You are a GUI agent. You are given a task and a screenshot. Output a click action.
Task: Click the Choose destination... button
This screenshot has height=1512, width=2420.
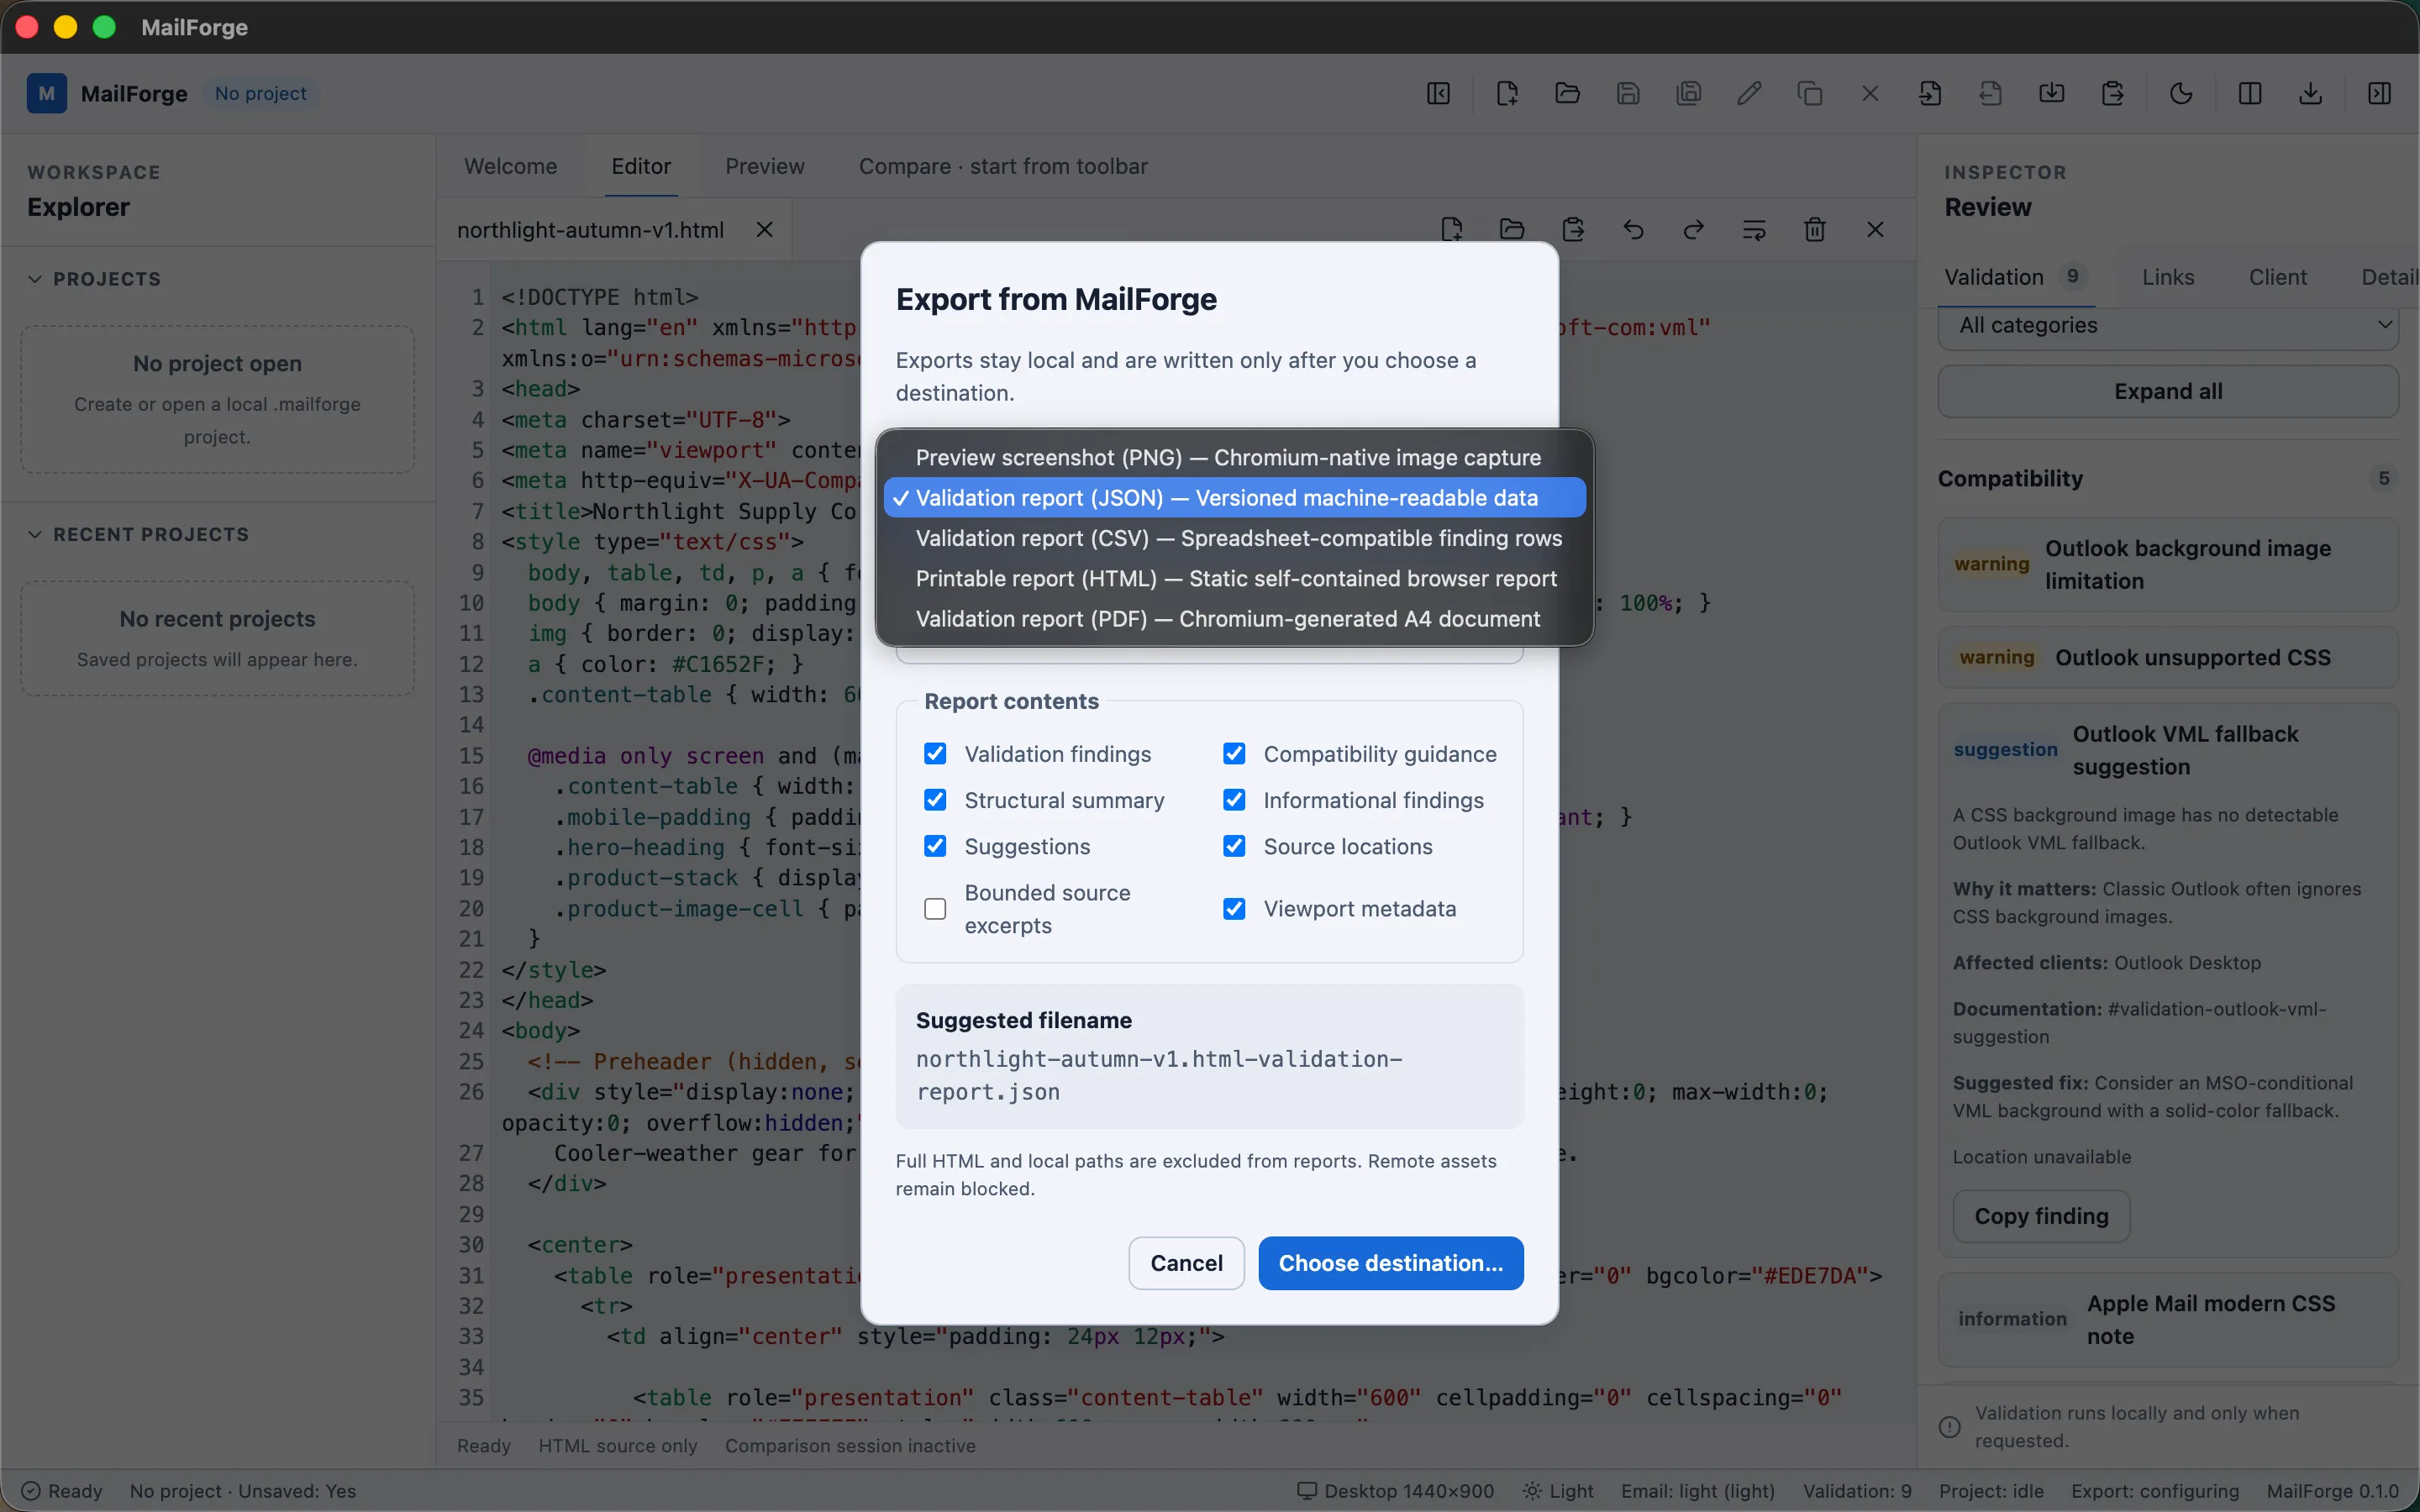1390,1263
